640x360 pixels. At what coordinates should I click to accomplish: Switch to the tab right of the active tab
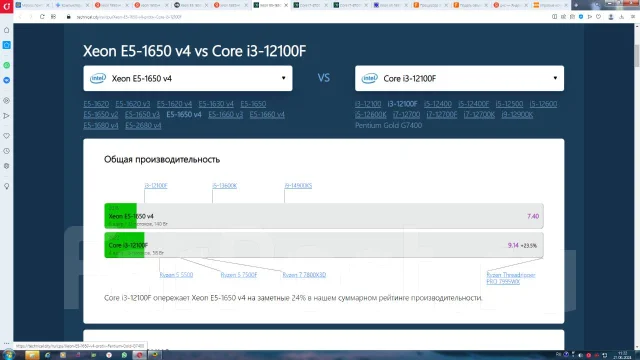310,5
